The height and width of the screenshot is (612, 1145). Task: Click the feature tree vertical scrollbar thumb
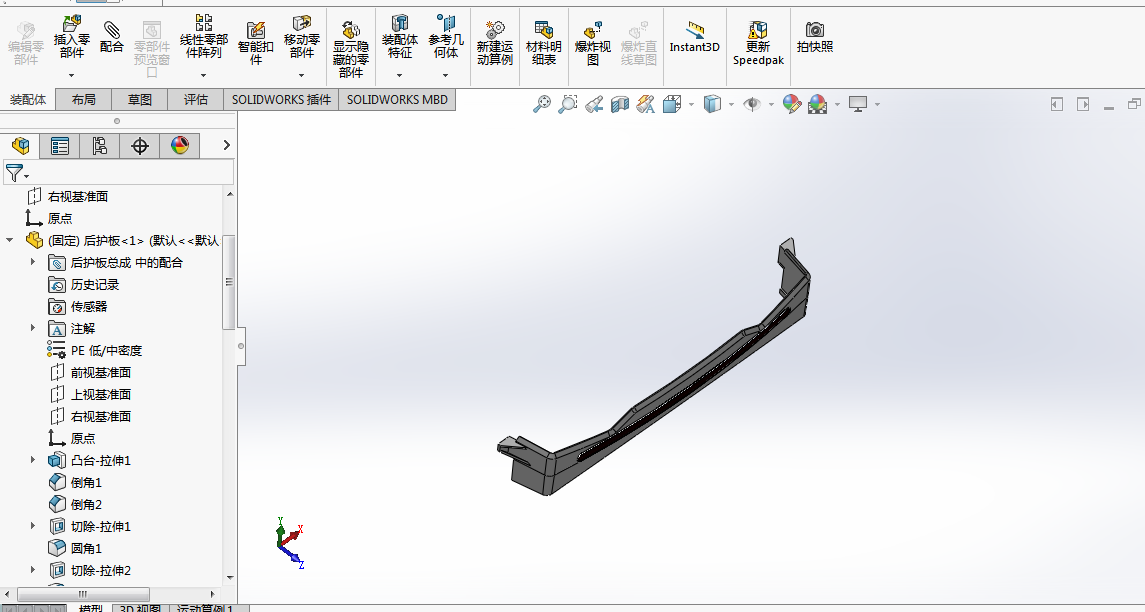(x=229, y=282)
